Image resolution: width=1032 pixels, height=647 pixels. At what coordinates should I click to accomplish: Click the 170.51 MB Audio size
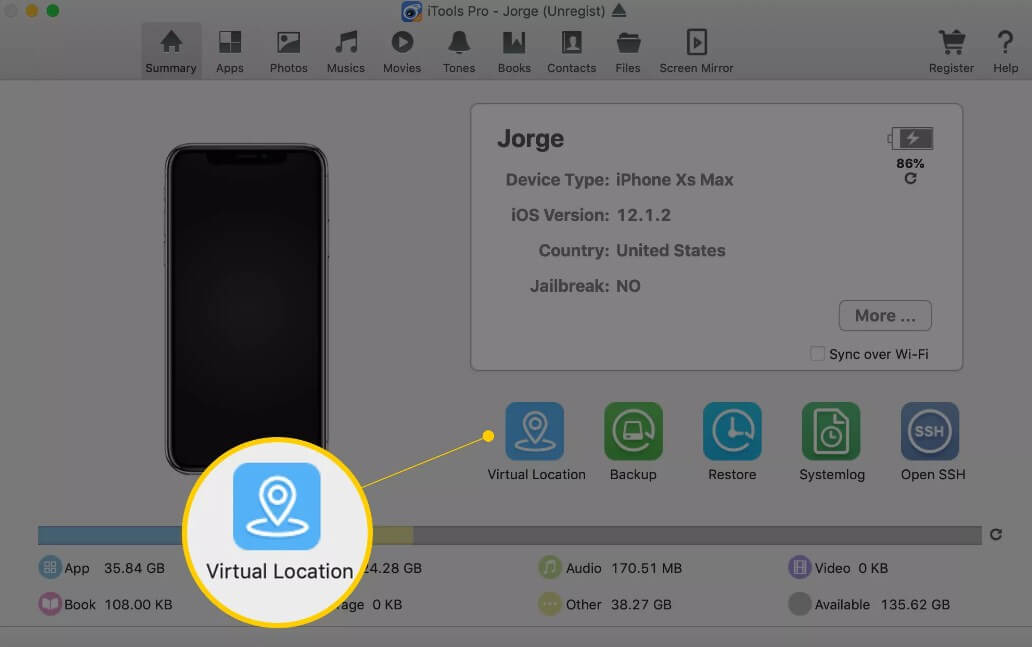coord(646,568)
